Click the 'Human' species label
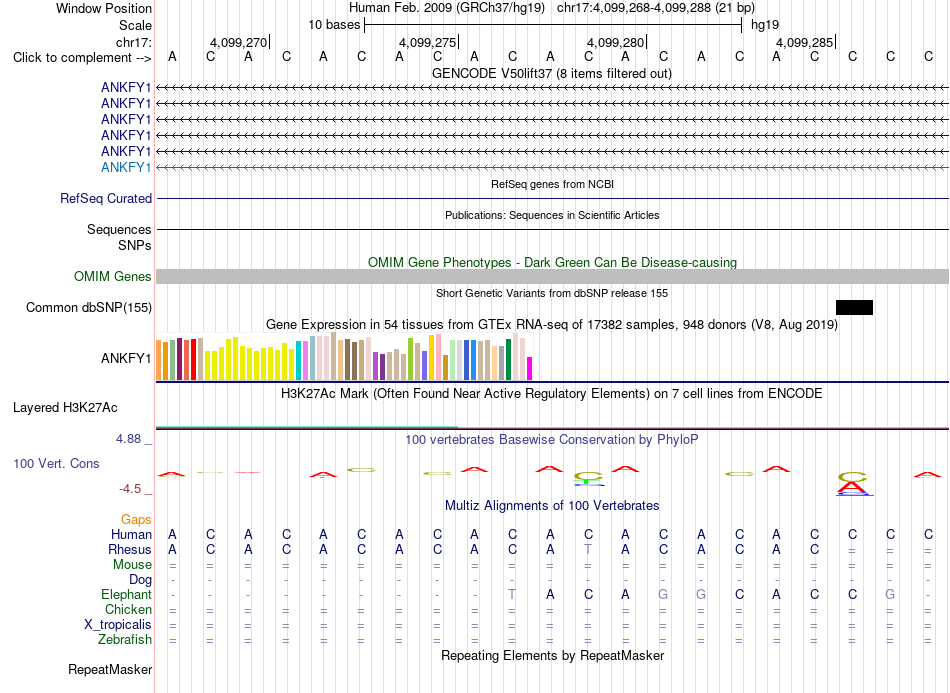The width and height of the screenshot is (950, 693). point(131,534)
